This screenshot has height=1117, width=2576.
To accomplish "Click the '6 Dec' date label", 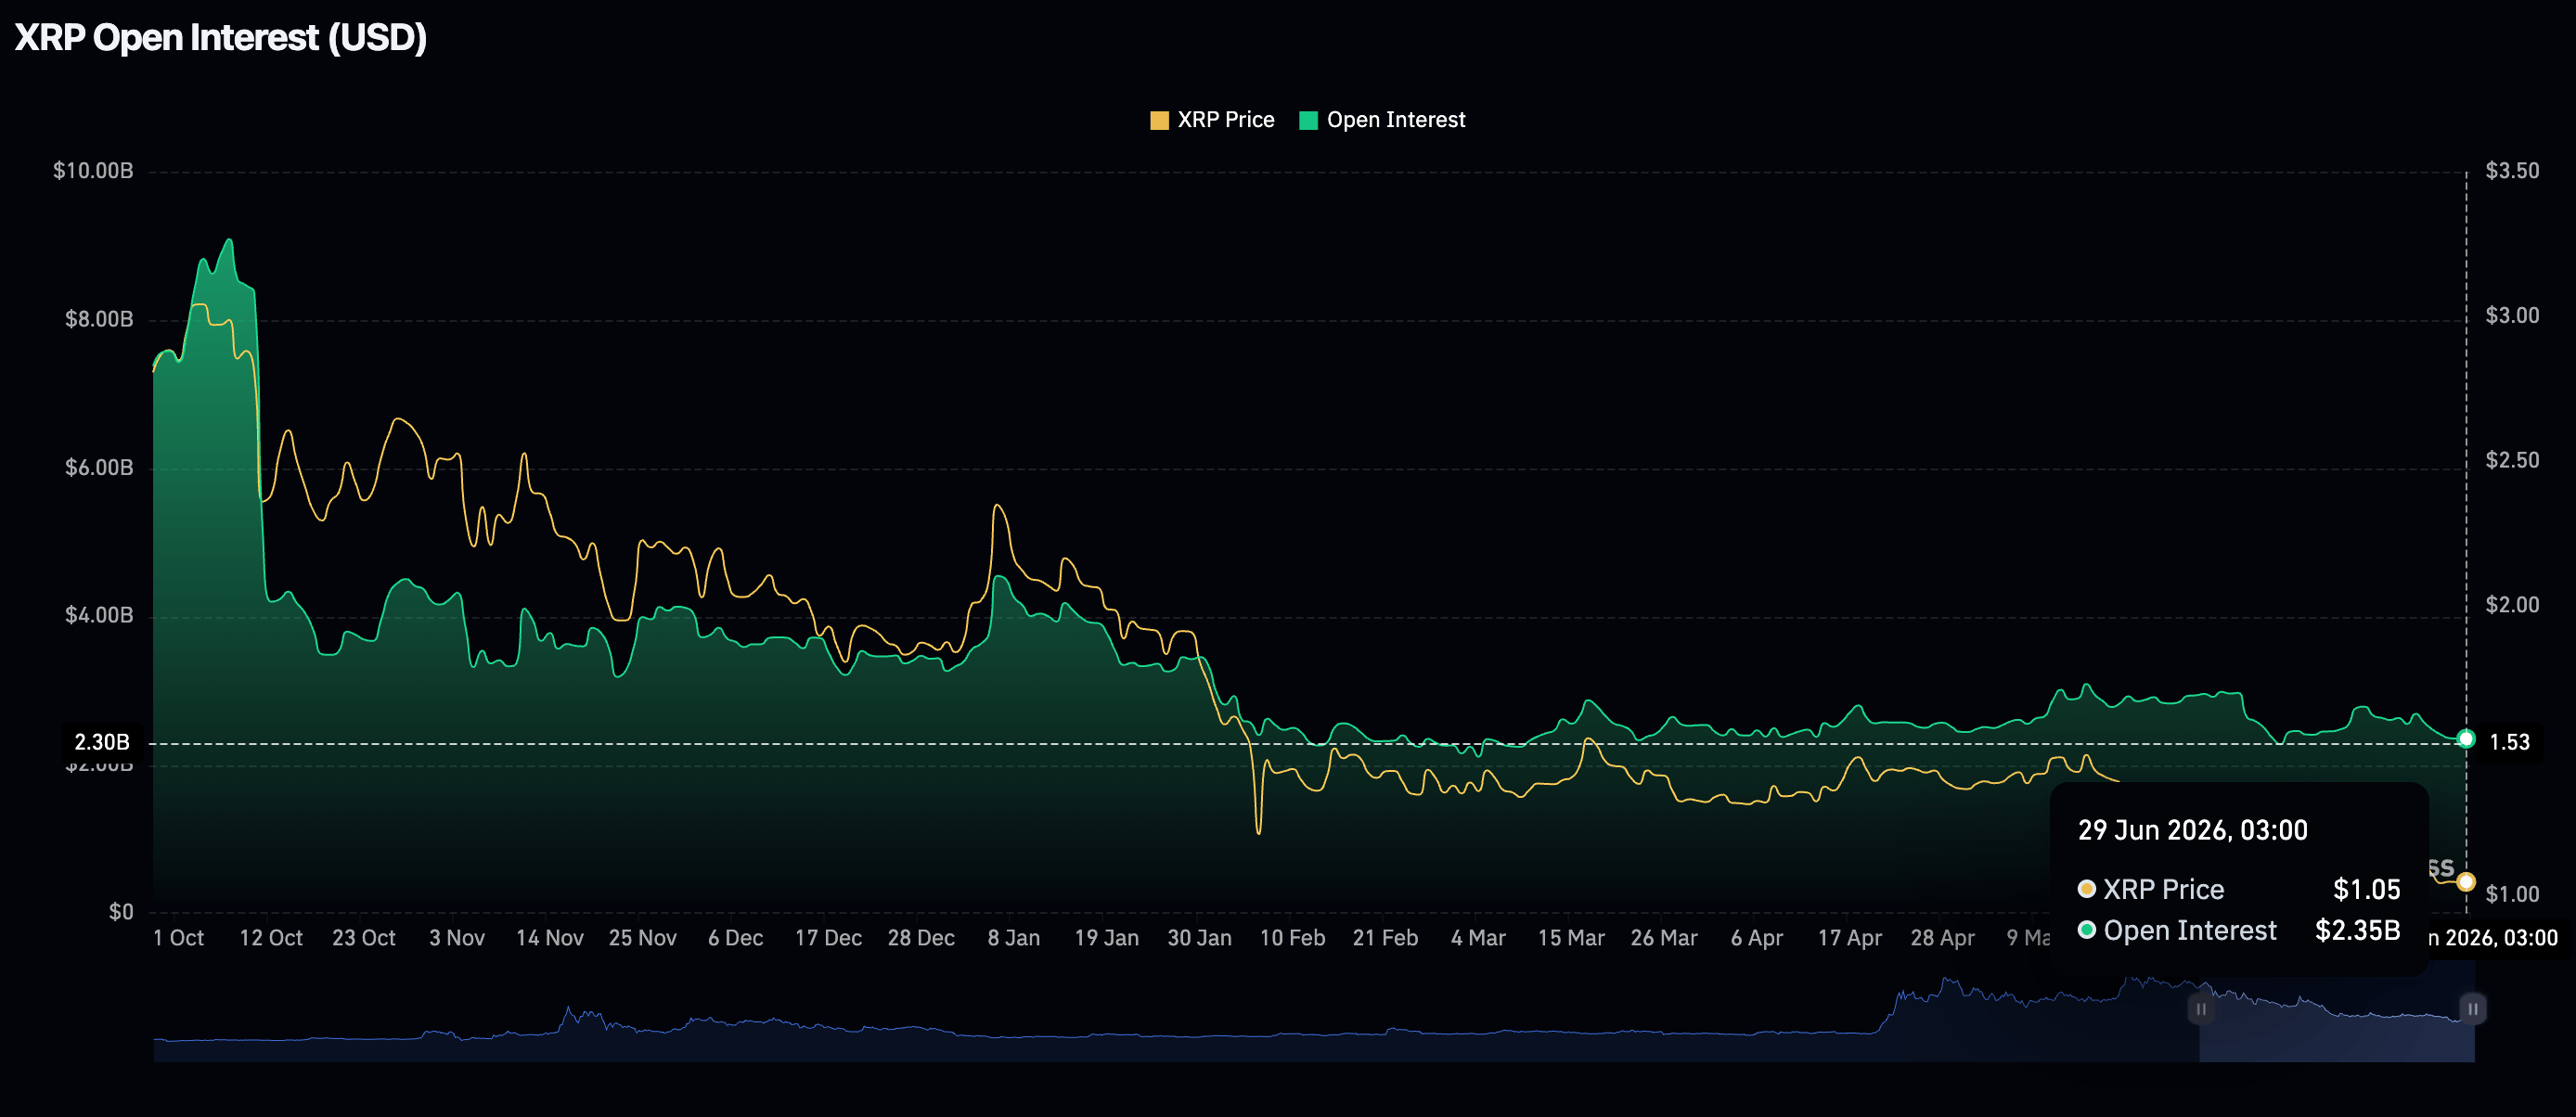I will (736, 938).
